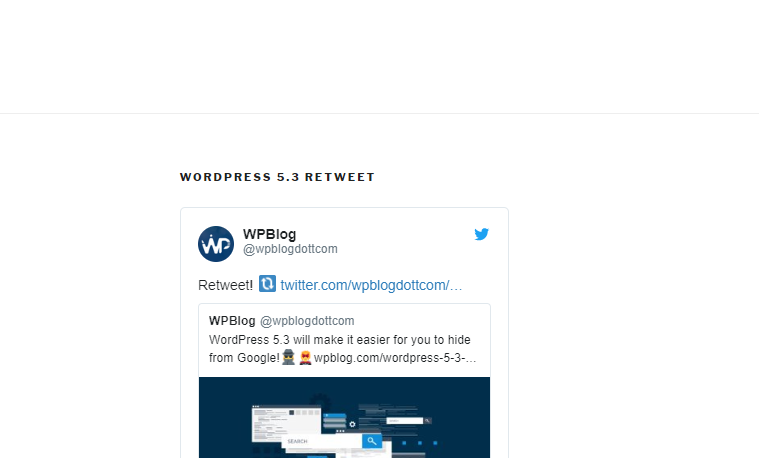Click the 'WordPress 5.3 Retweet' heading

coord(277,177)
